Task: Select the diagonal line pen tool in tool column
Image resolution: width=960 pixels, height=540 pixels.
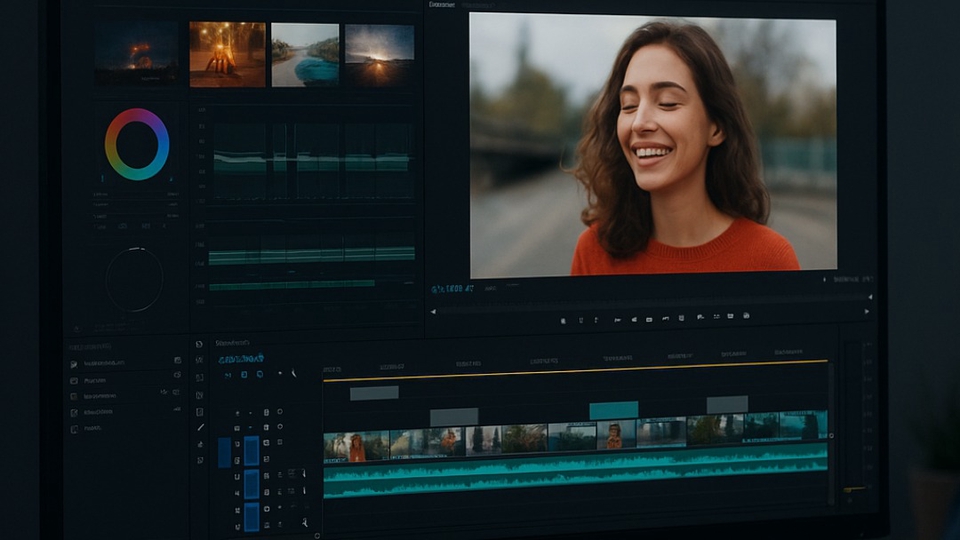Action: pos(200,427)
